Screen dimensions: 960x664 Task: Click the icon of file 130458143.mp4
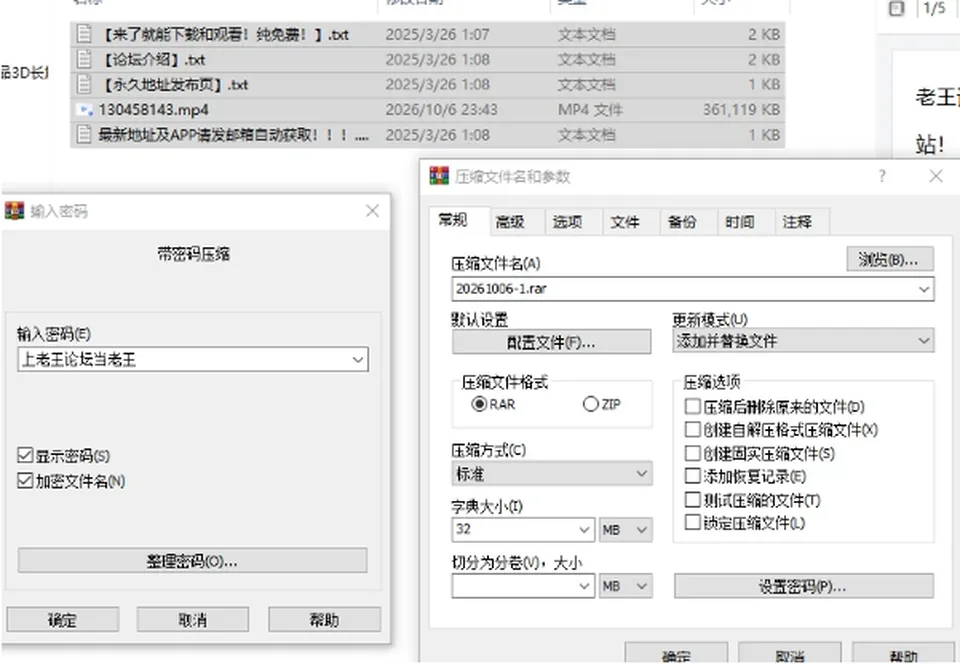click(x=84, y=110)
